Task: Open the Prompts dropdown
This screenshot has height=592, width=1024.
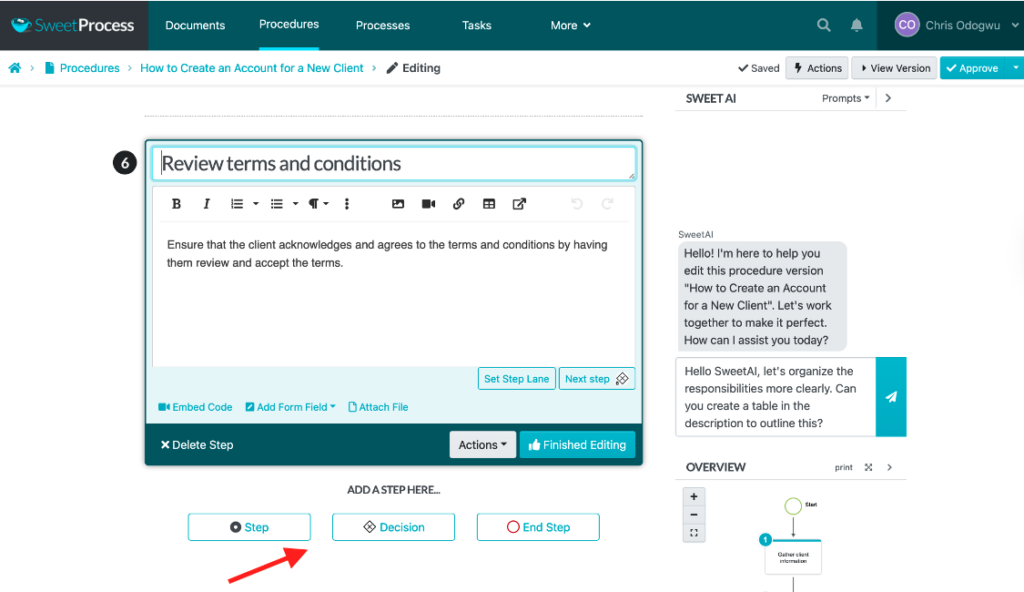Action: (846, 98)
